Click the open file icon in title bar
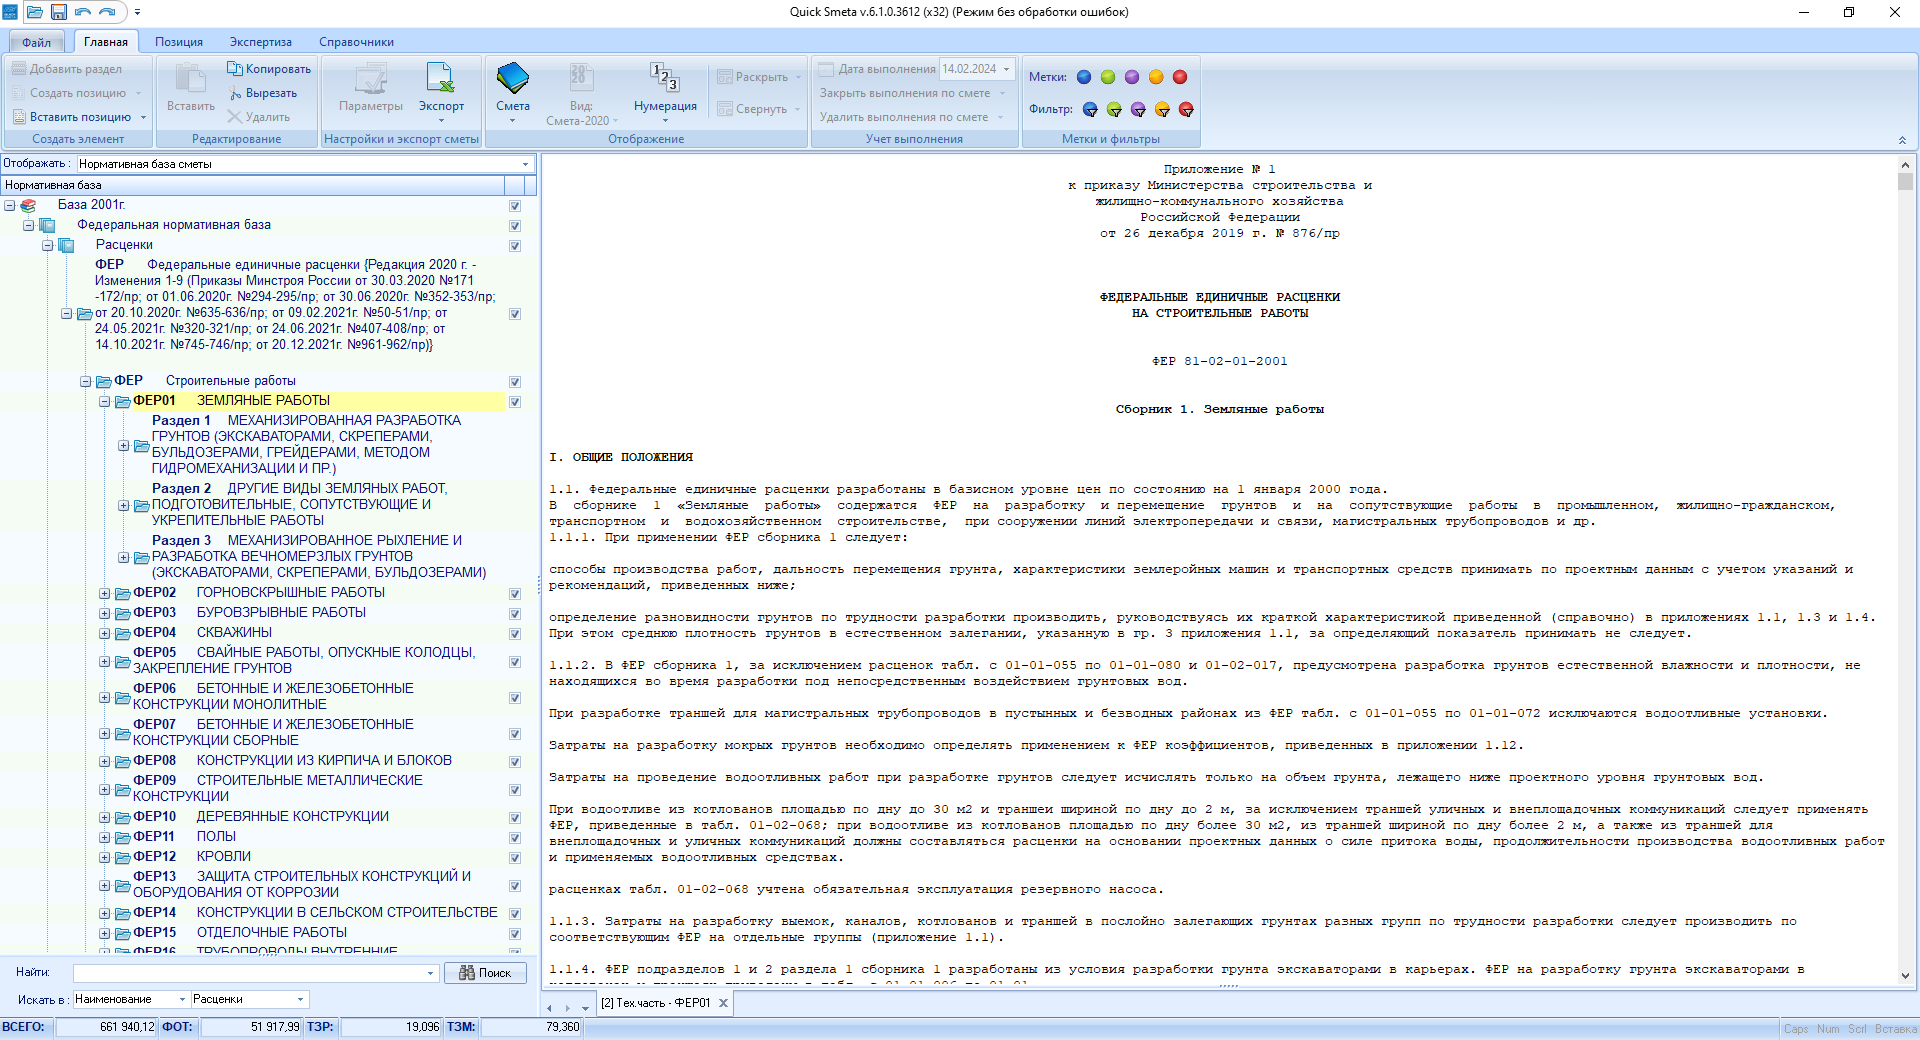The height and width of the screenshot is (1040, 1920). 35,12
